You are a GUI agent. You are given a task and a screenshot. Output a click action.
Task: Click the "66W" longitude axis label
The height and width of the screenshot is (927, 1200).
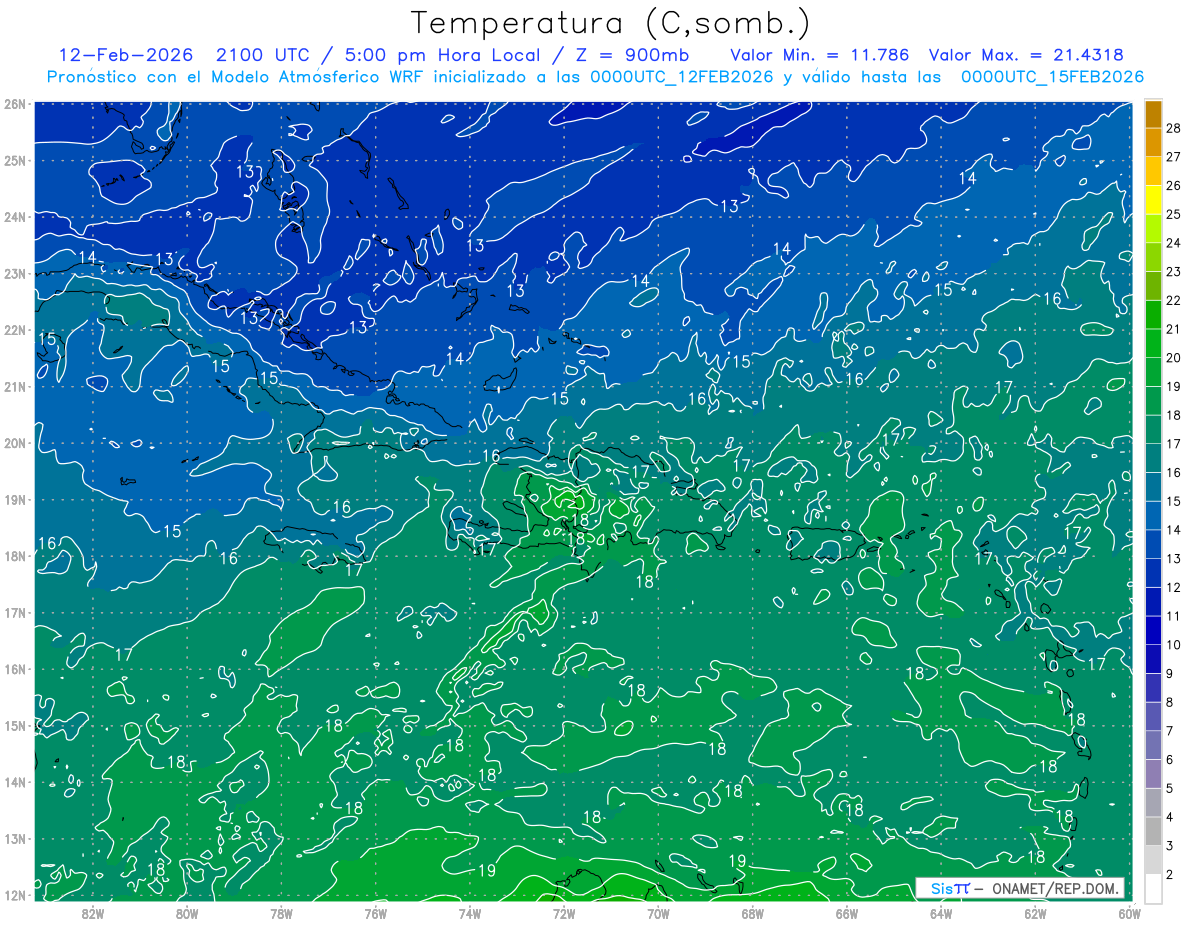847,912
